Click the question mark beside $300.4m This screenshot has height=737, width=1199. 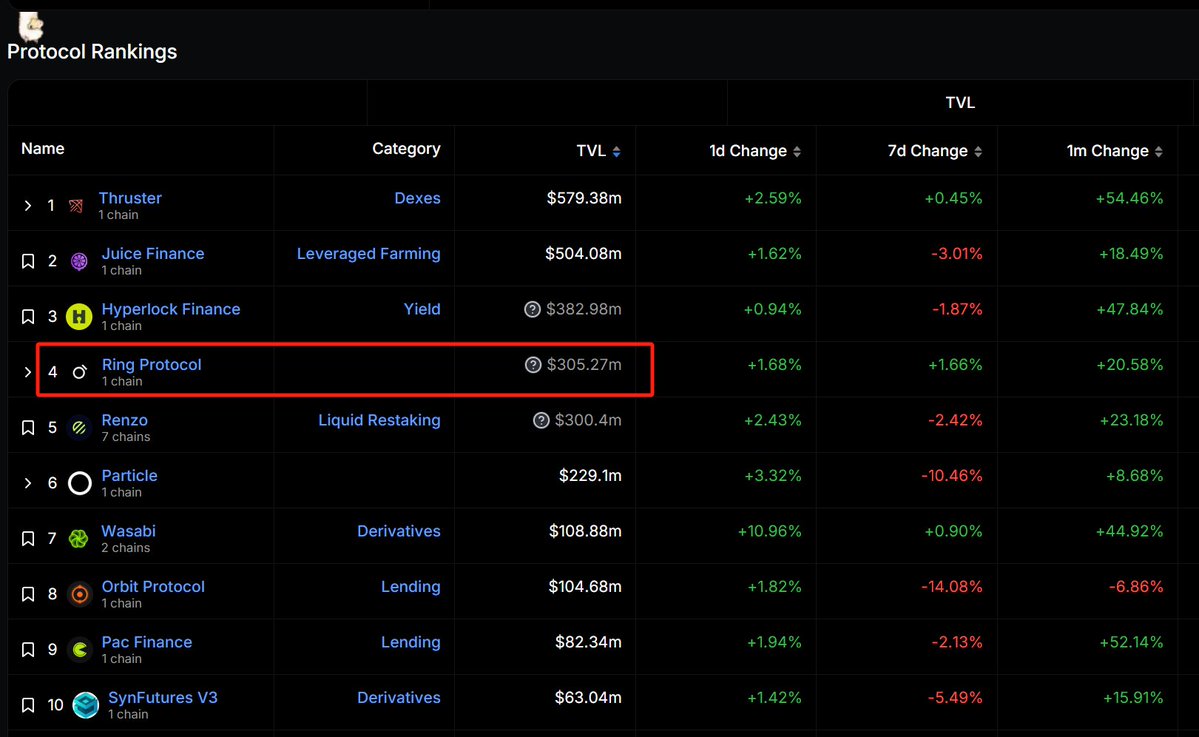[541, 420]
